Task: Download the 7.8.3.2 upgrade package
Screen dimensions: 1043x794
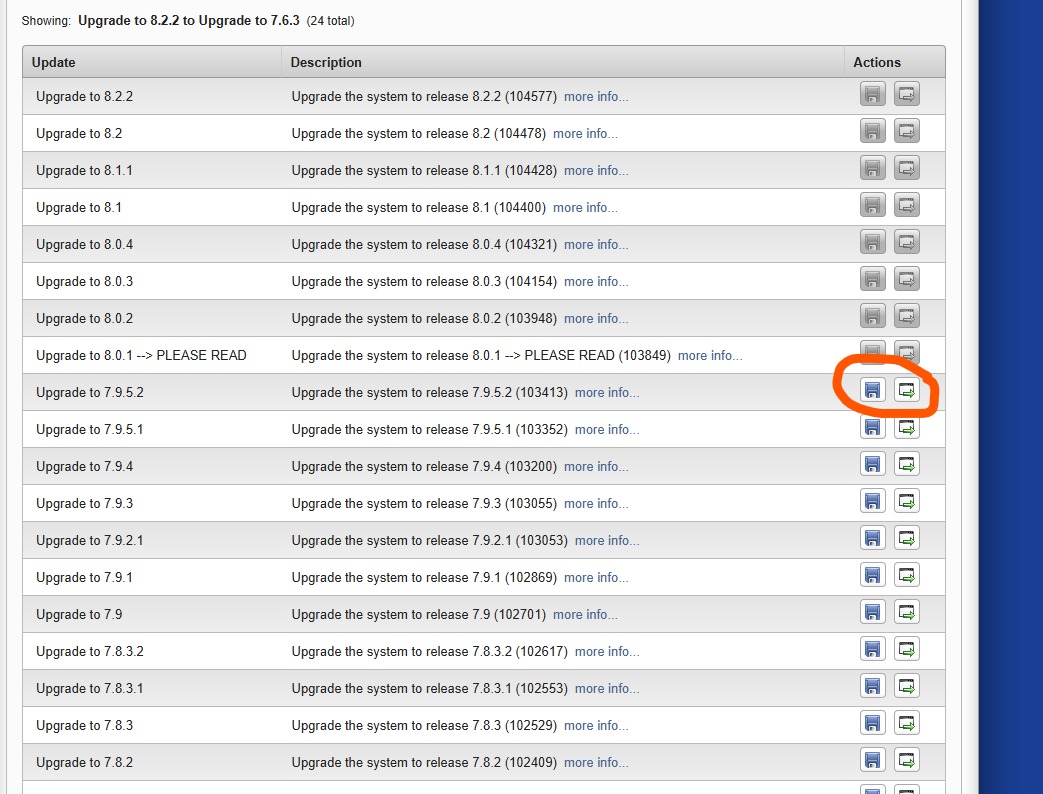Action: 873,650
